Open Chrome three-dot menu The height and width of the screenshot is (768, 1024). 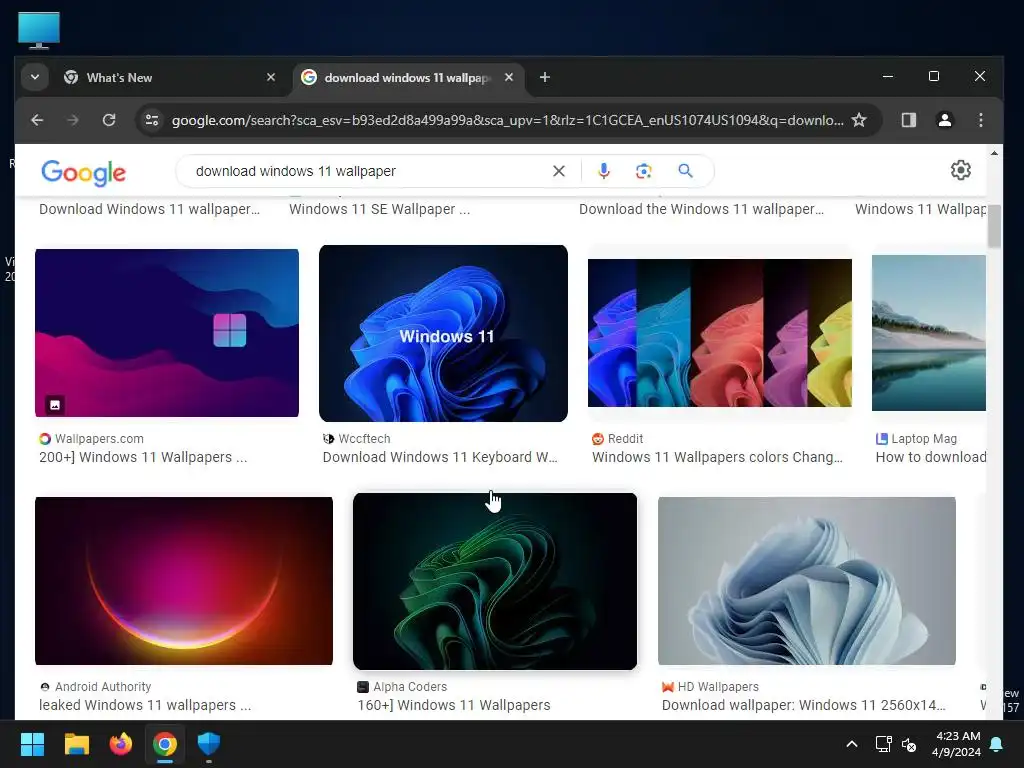click(980, 120)
